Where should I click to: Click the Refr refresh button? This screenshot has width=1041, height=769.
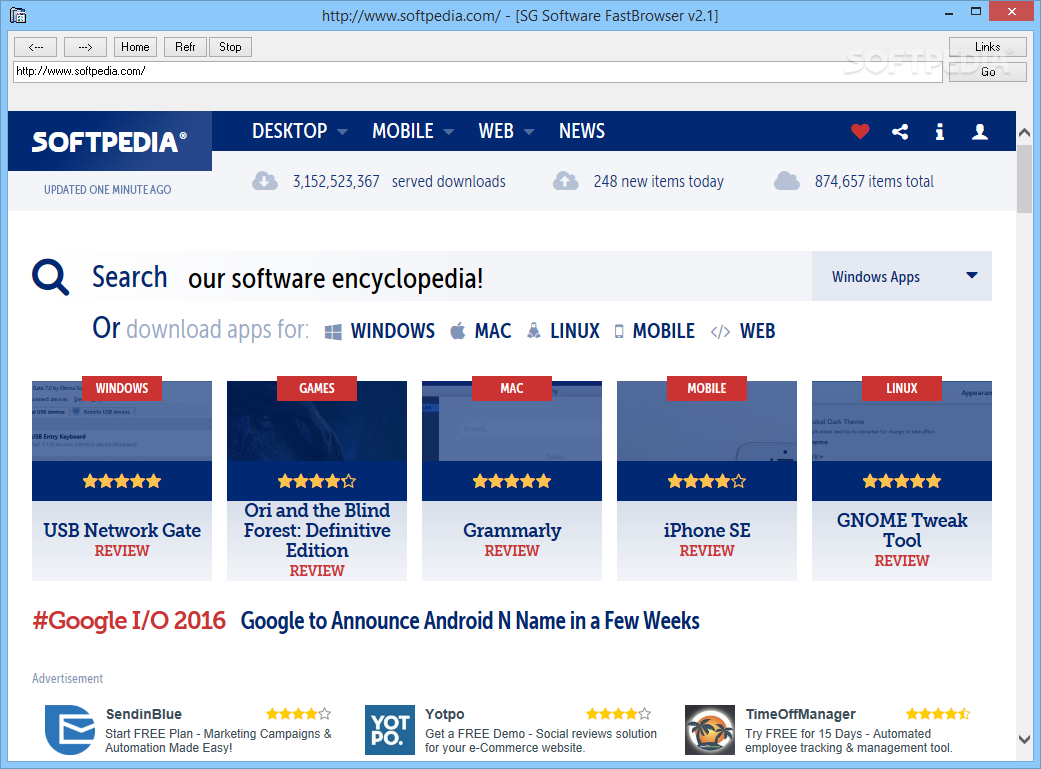click(185, 47)
